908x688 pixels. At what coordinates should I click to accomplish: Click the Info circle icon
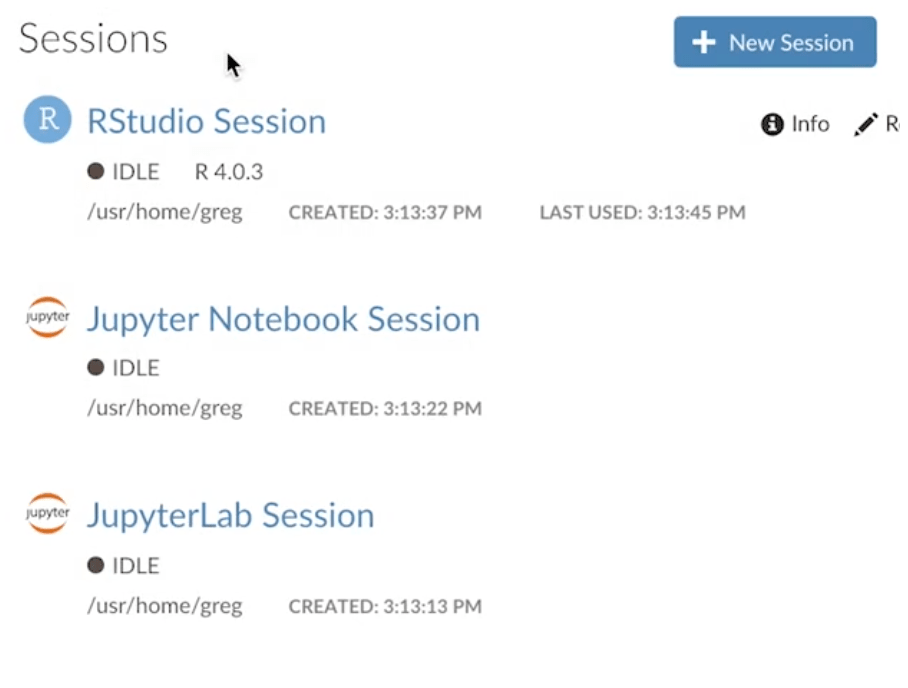tap(772, 124)
